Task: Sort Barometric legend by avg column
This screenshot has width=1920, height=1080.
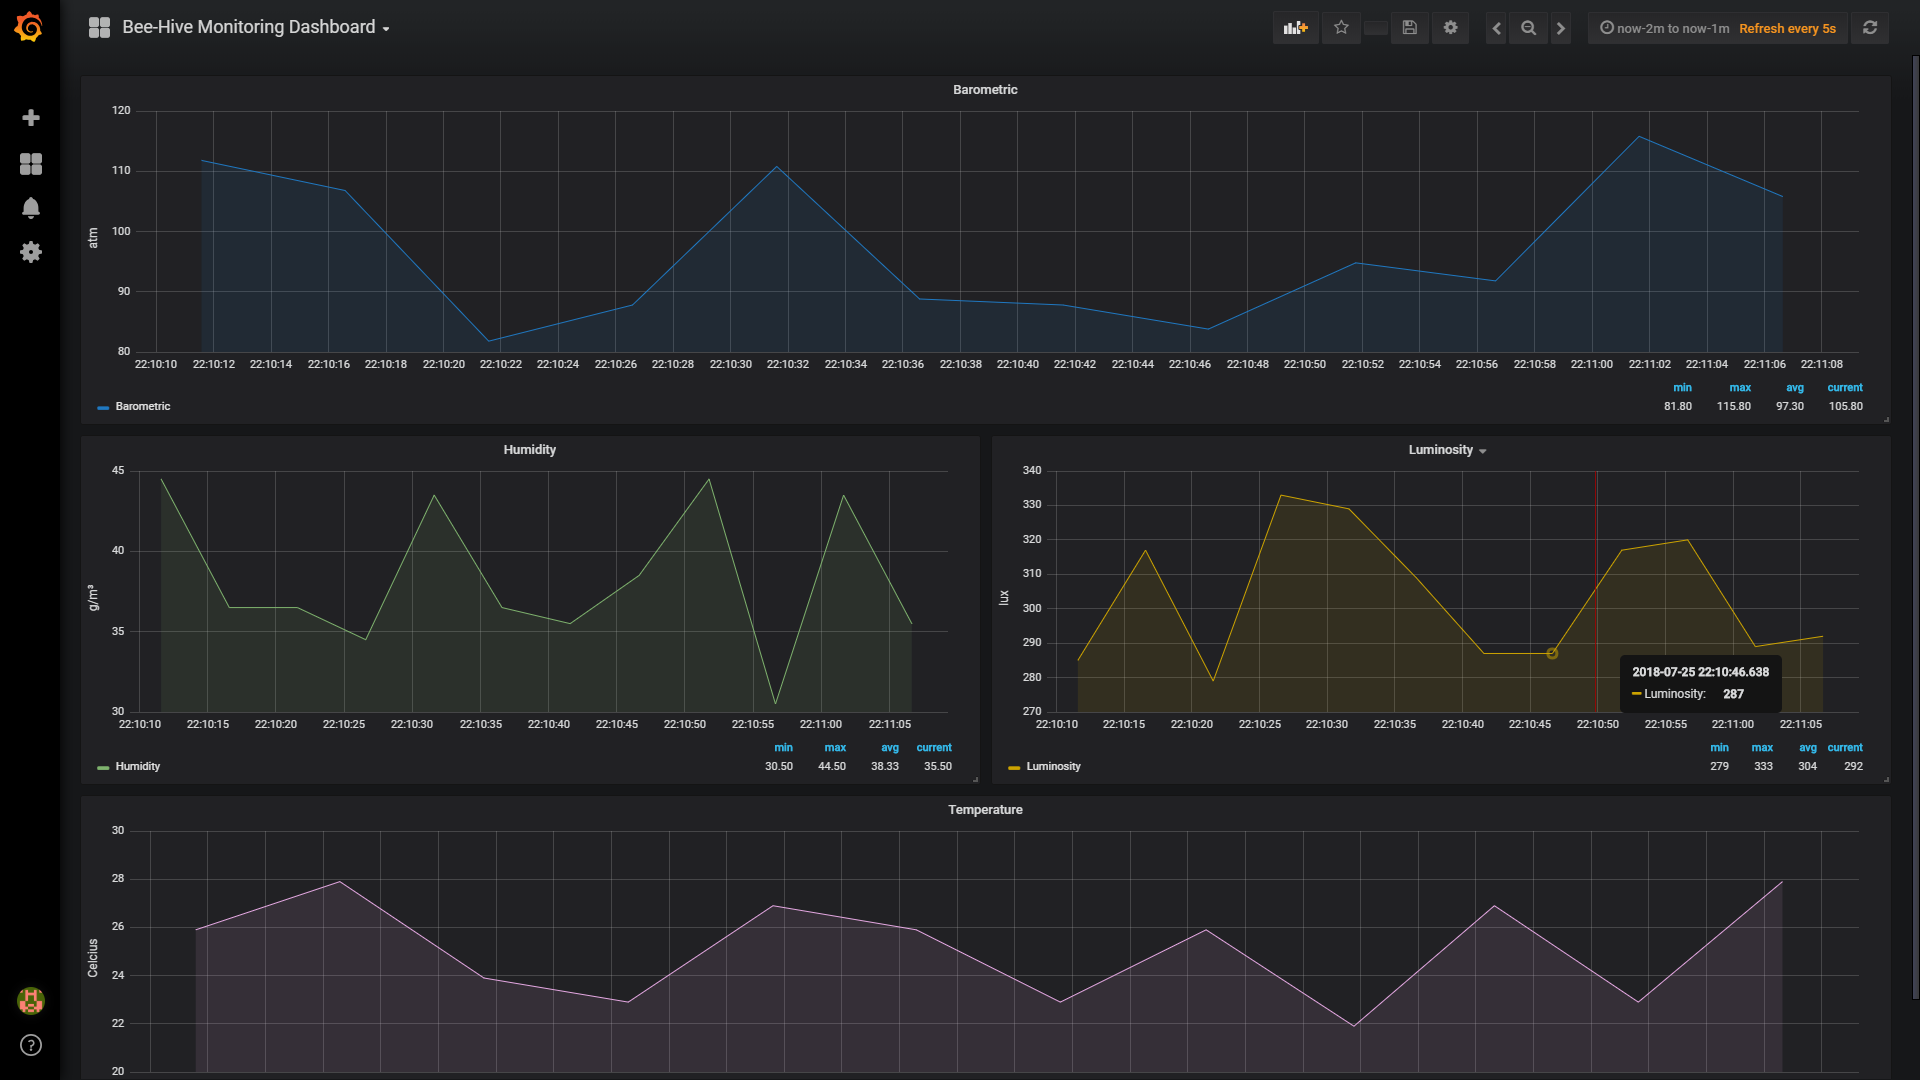Action: point(1795,388)
